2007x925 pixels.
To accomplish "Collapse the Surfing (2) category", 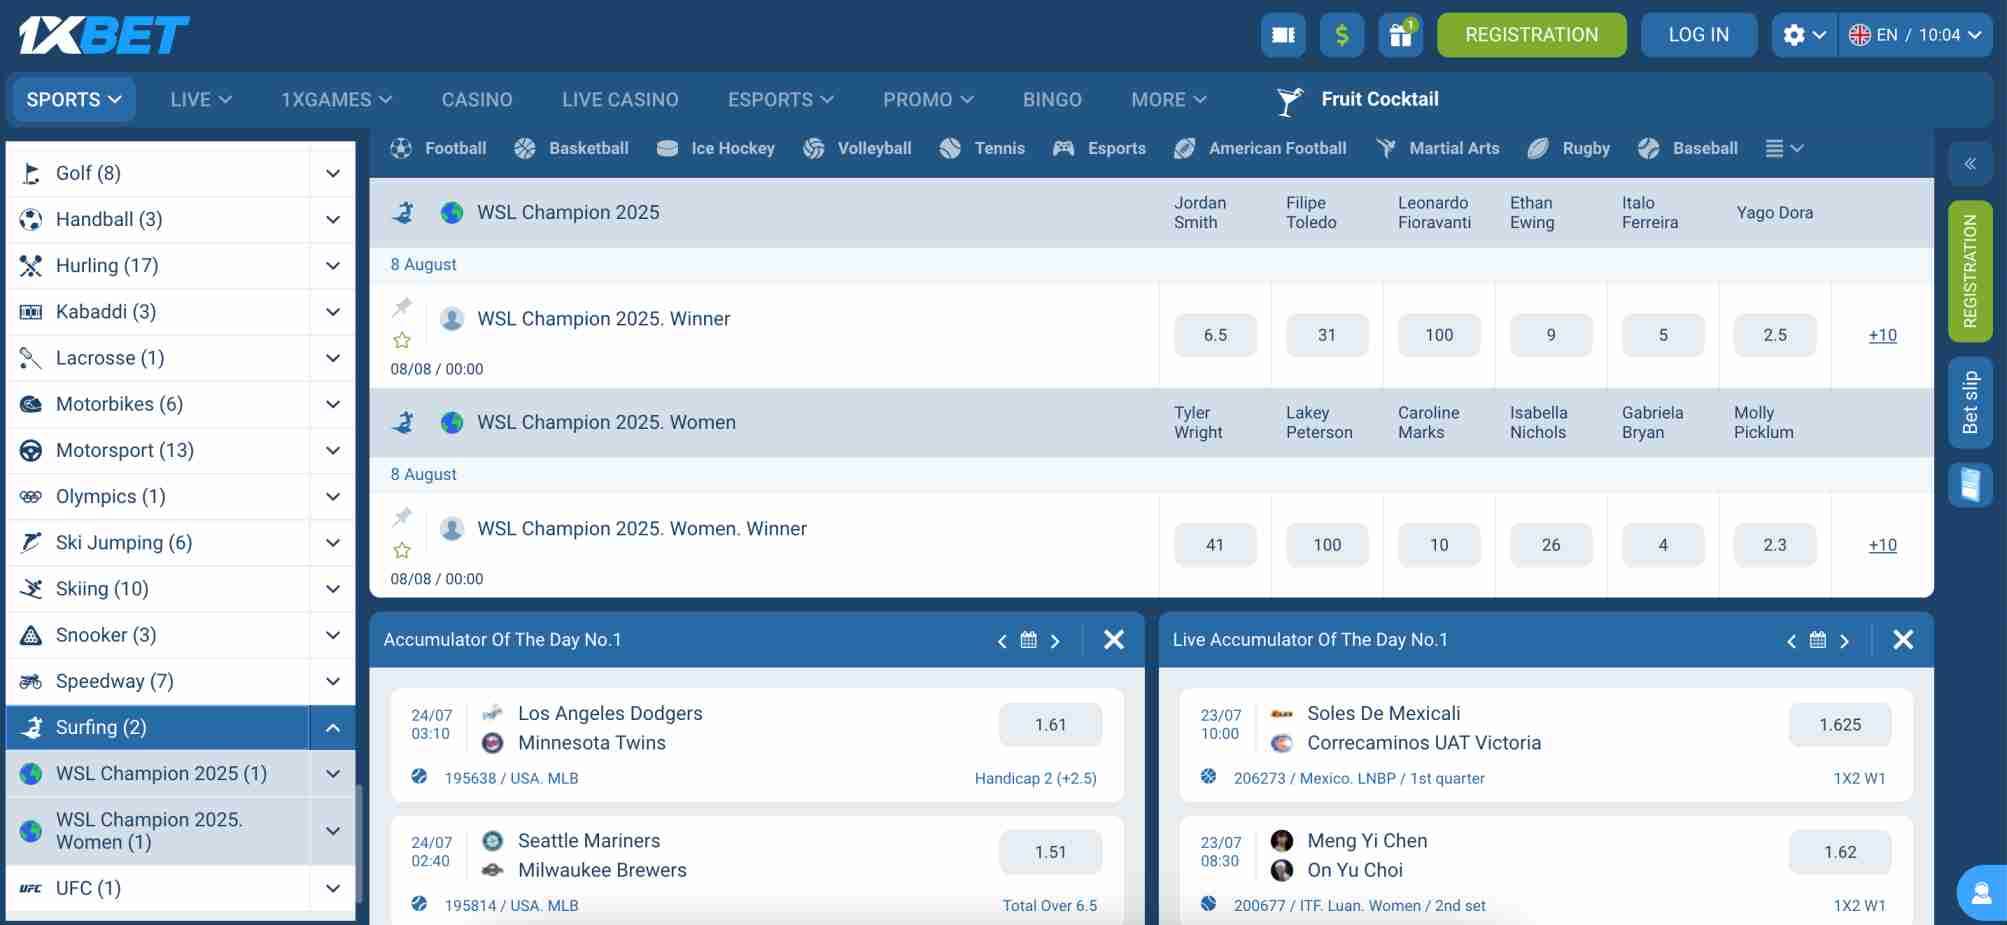I will (x=333, y=727).
